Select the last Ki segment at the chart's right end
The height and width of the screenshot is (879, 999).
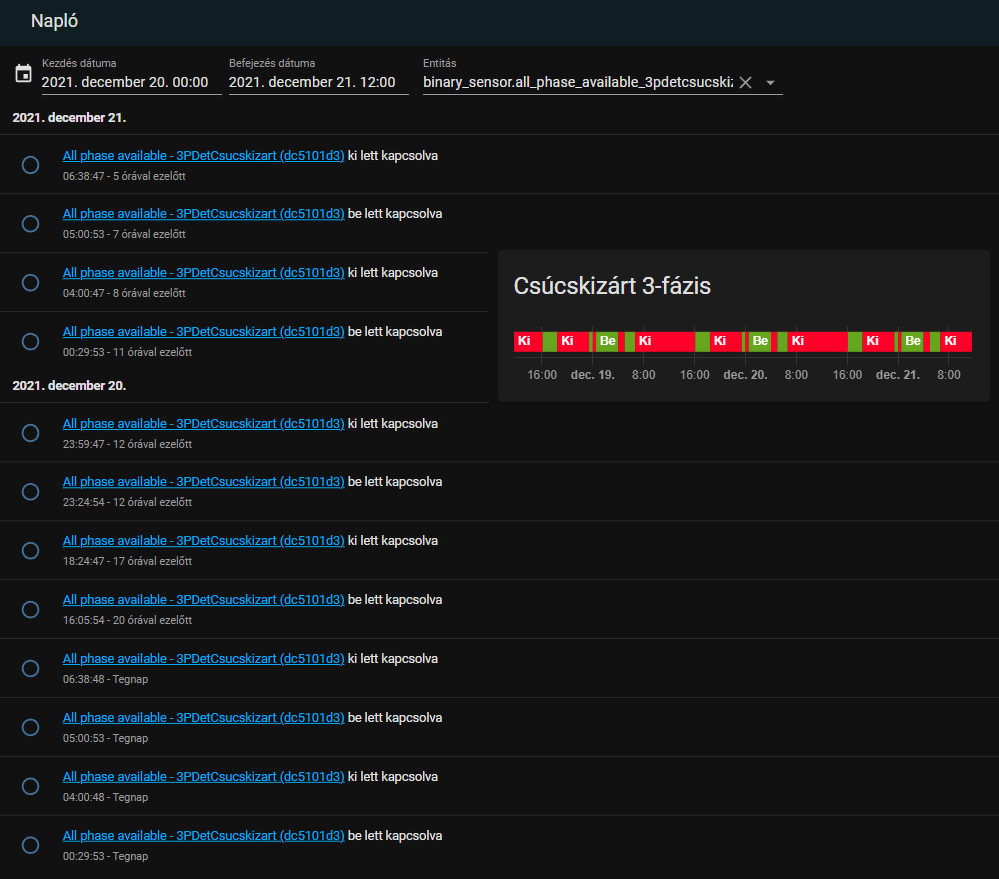[956, 341]
